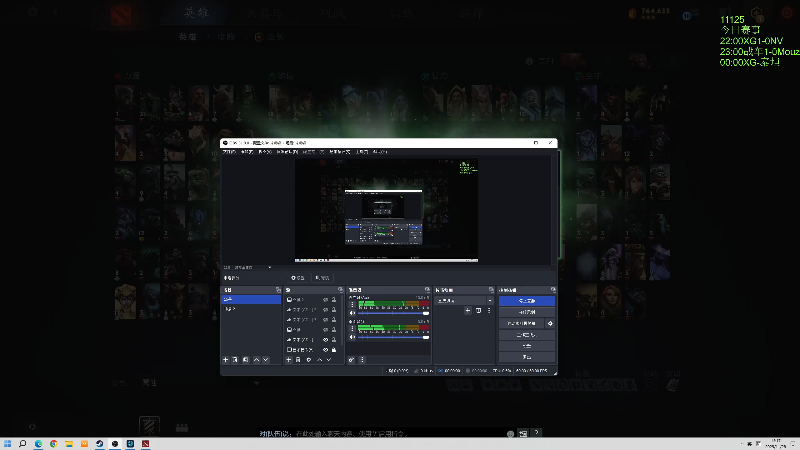
Task: Remove selected source in OBS Sources panel
Action: point(298,360)
